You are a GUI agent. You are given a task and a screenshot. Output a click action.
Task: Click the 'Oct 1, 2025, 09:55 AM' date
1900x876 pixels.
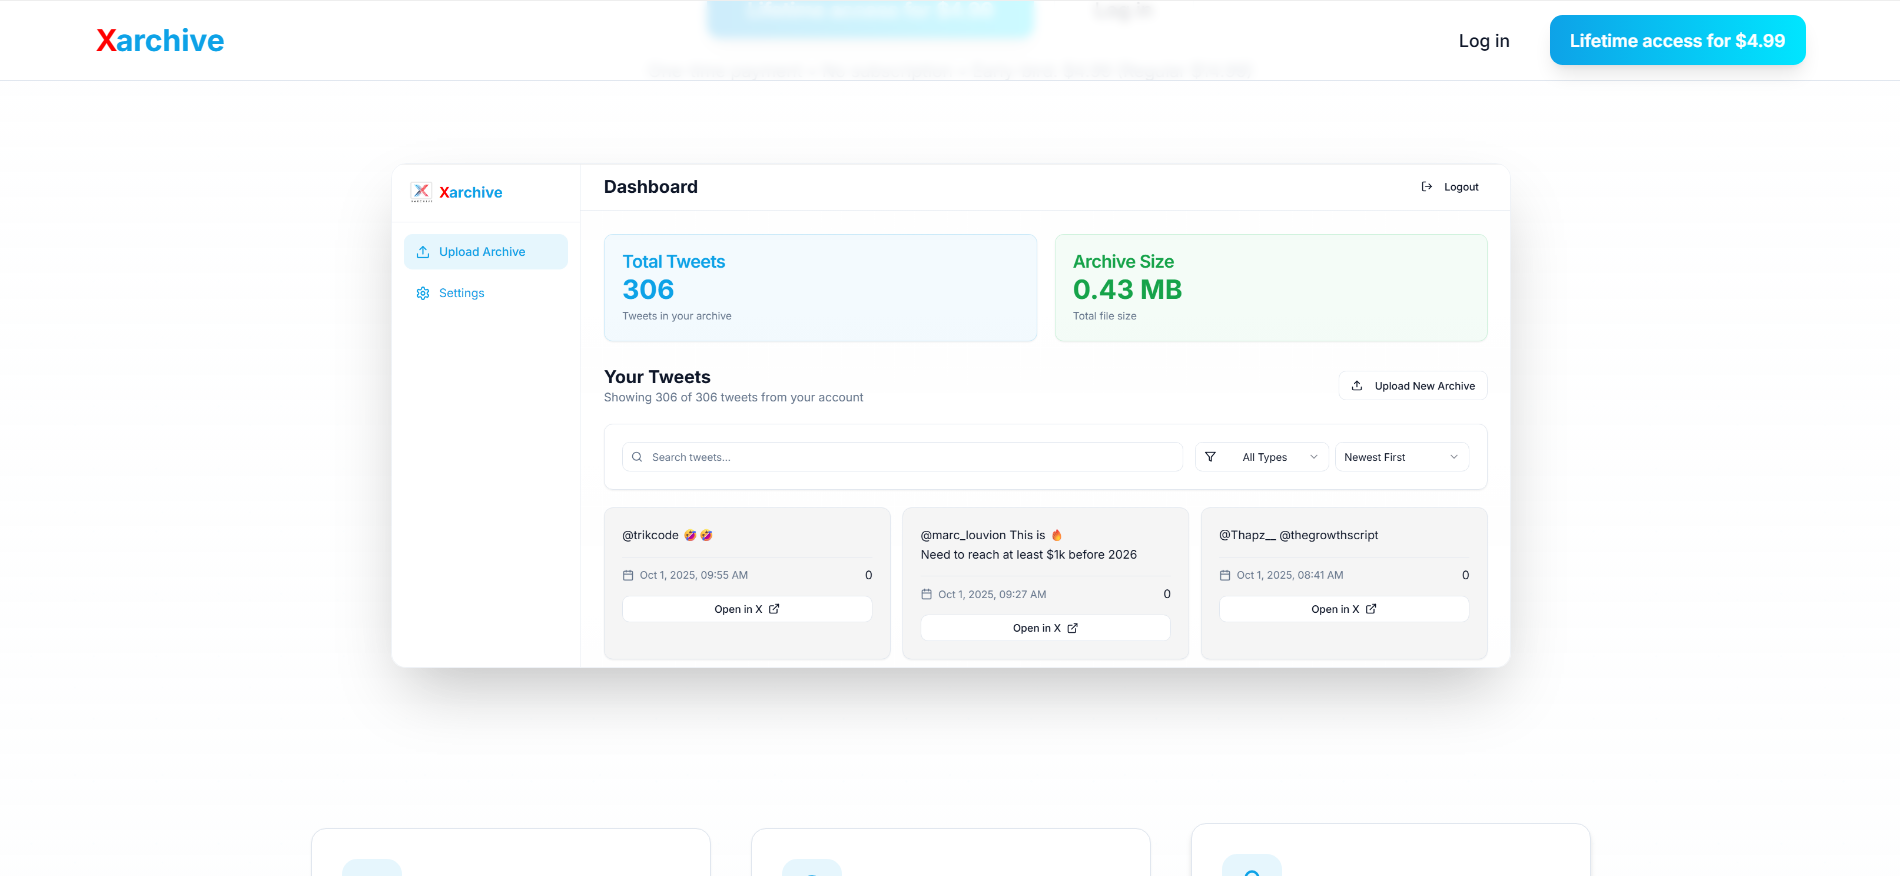click(x=694, y=575)
